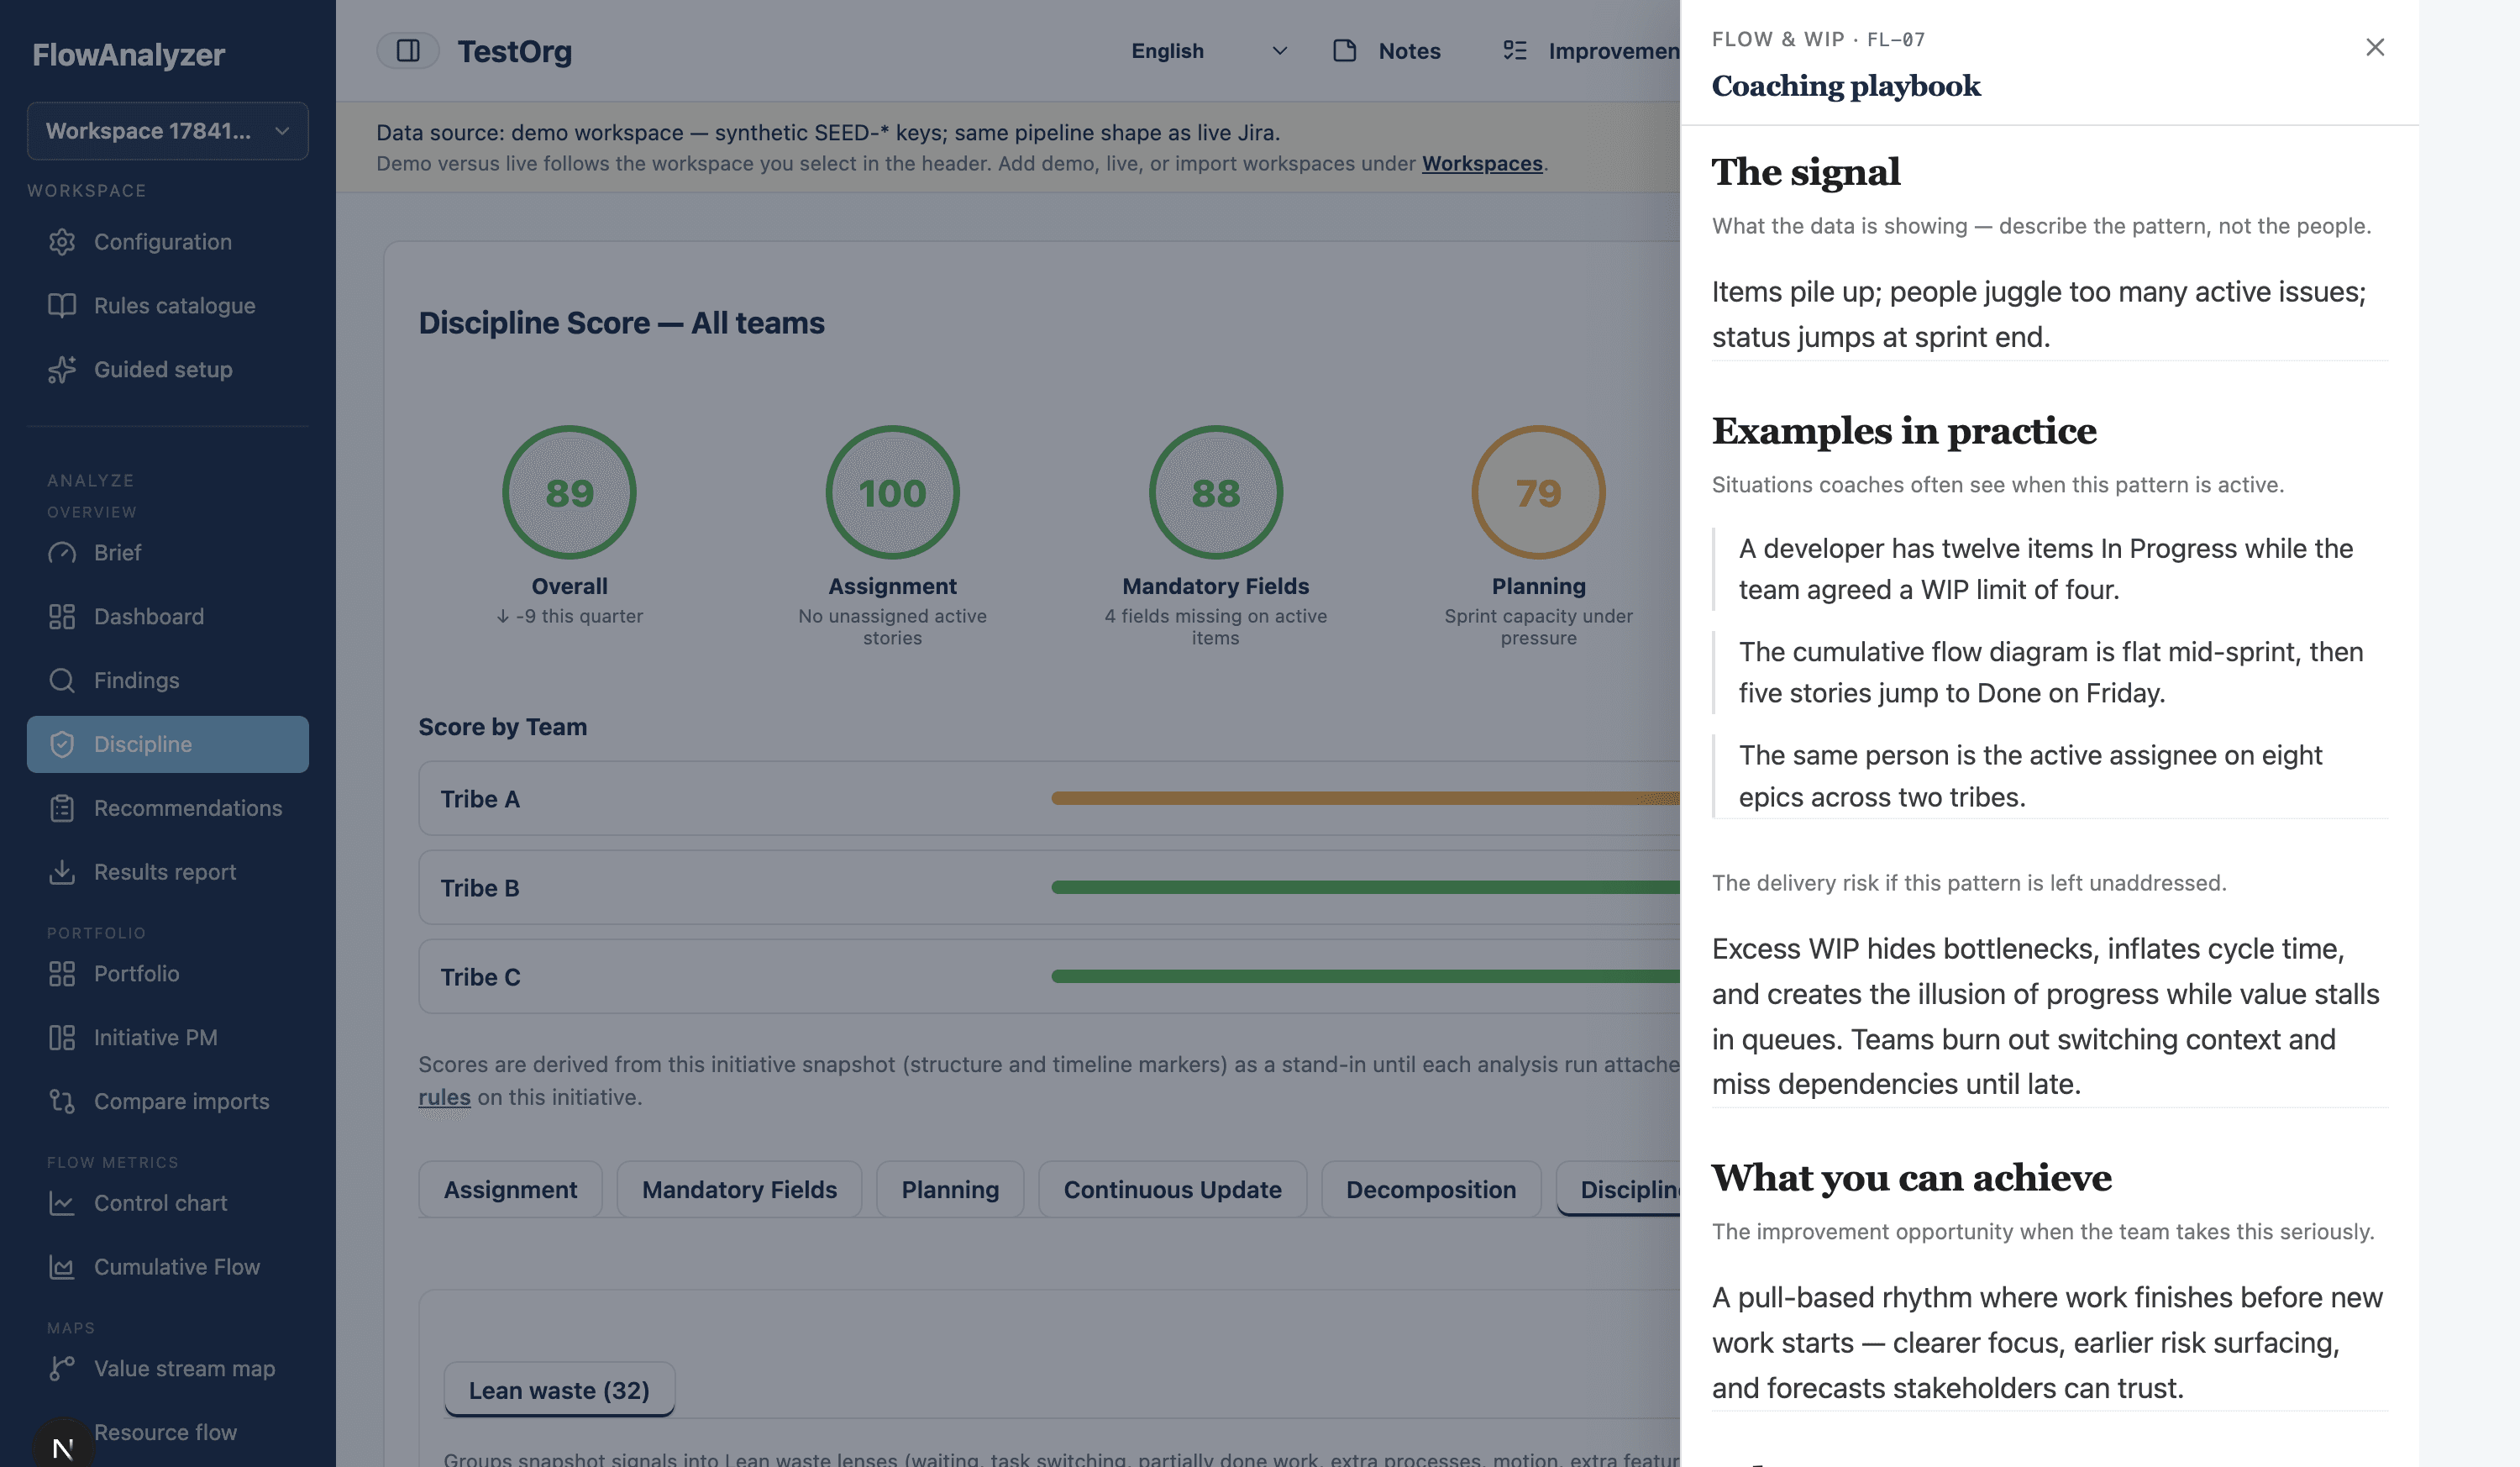Image resolution: width=2520 pixels, height=1467 pixels.
Task: Click the Rules catalogue book icon
Action: tap(62, 306)
